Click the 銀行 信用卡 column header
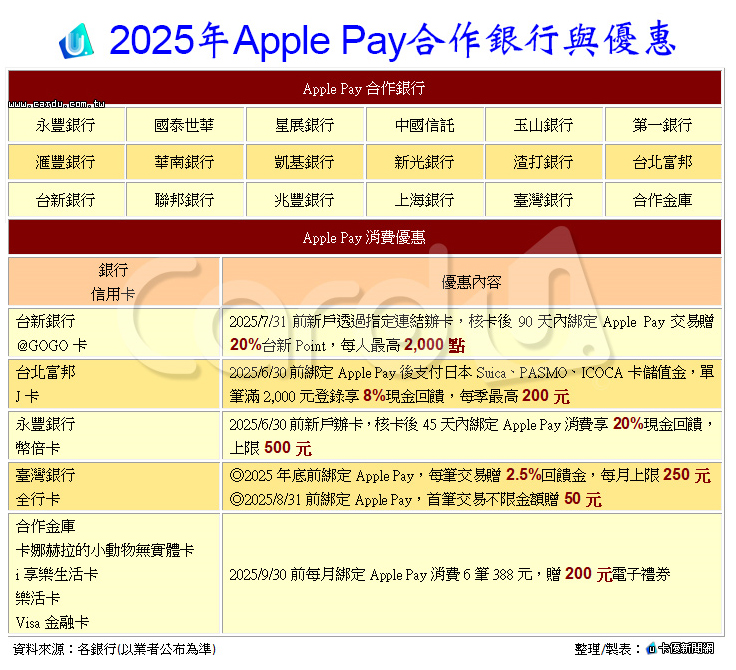The image size is (736, 670). (x=114, y=282)
